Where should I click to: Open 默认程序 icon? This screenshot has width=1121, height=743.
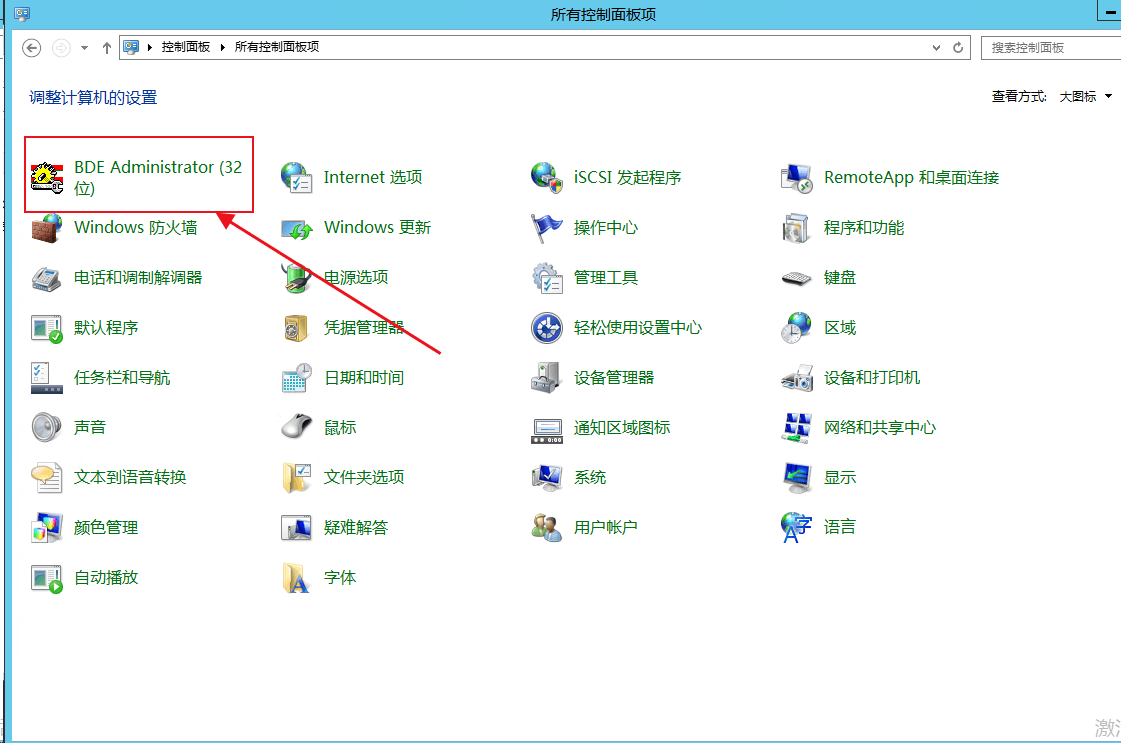(46, 328)
